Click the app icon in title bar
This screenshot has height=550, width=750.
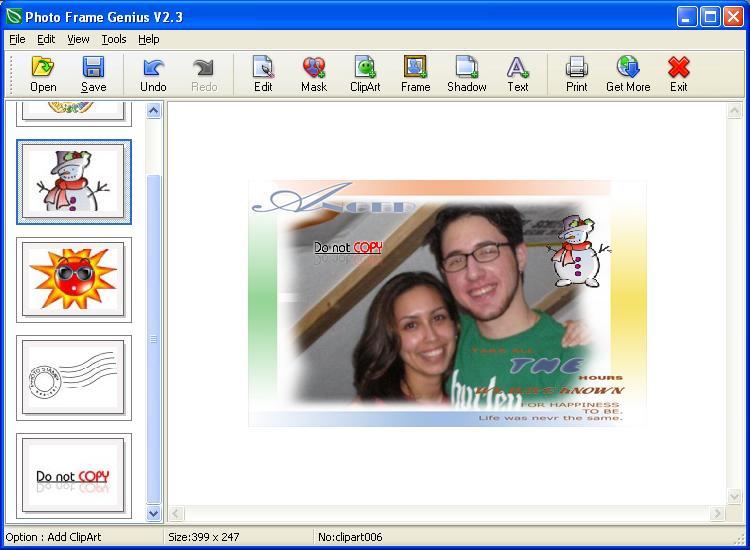[13, 17]
